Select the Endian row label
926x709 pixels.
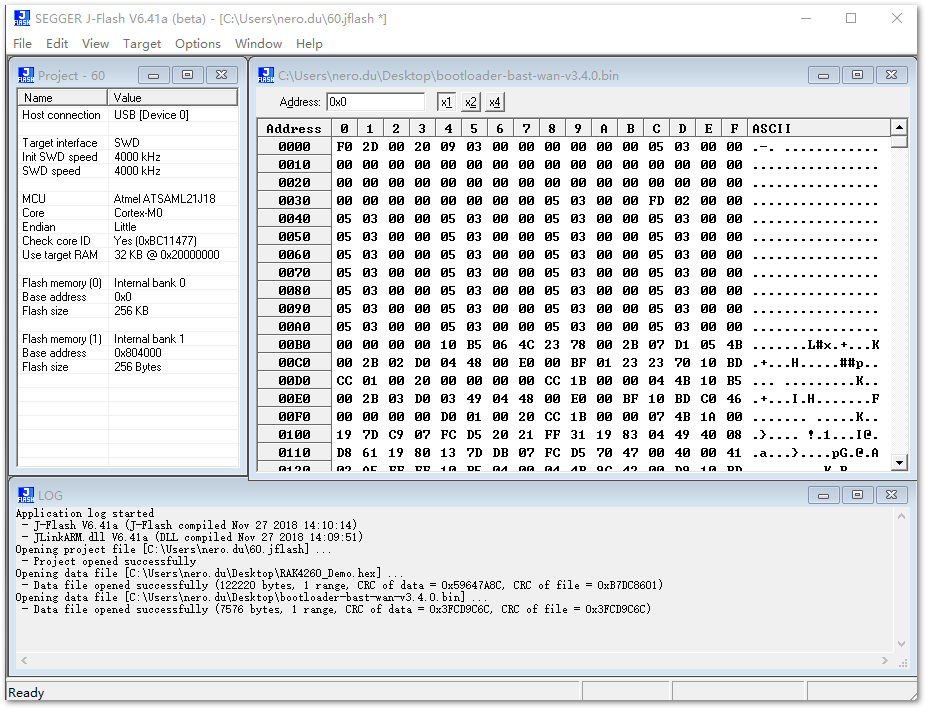coord(39,227)
